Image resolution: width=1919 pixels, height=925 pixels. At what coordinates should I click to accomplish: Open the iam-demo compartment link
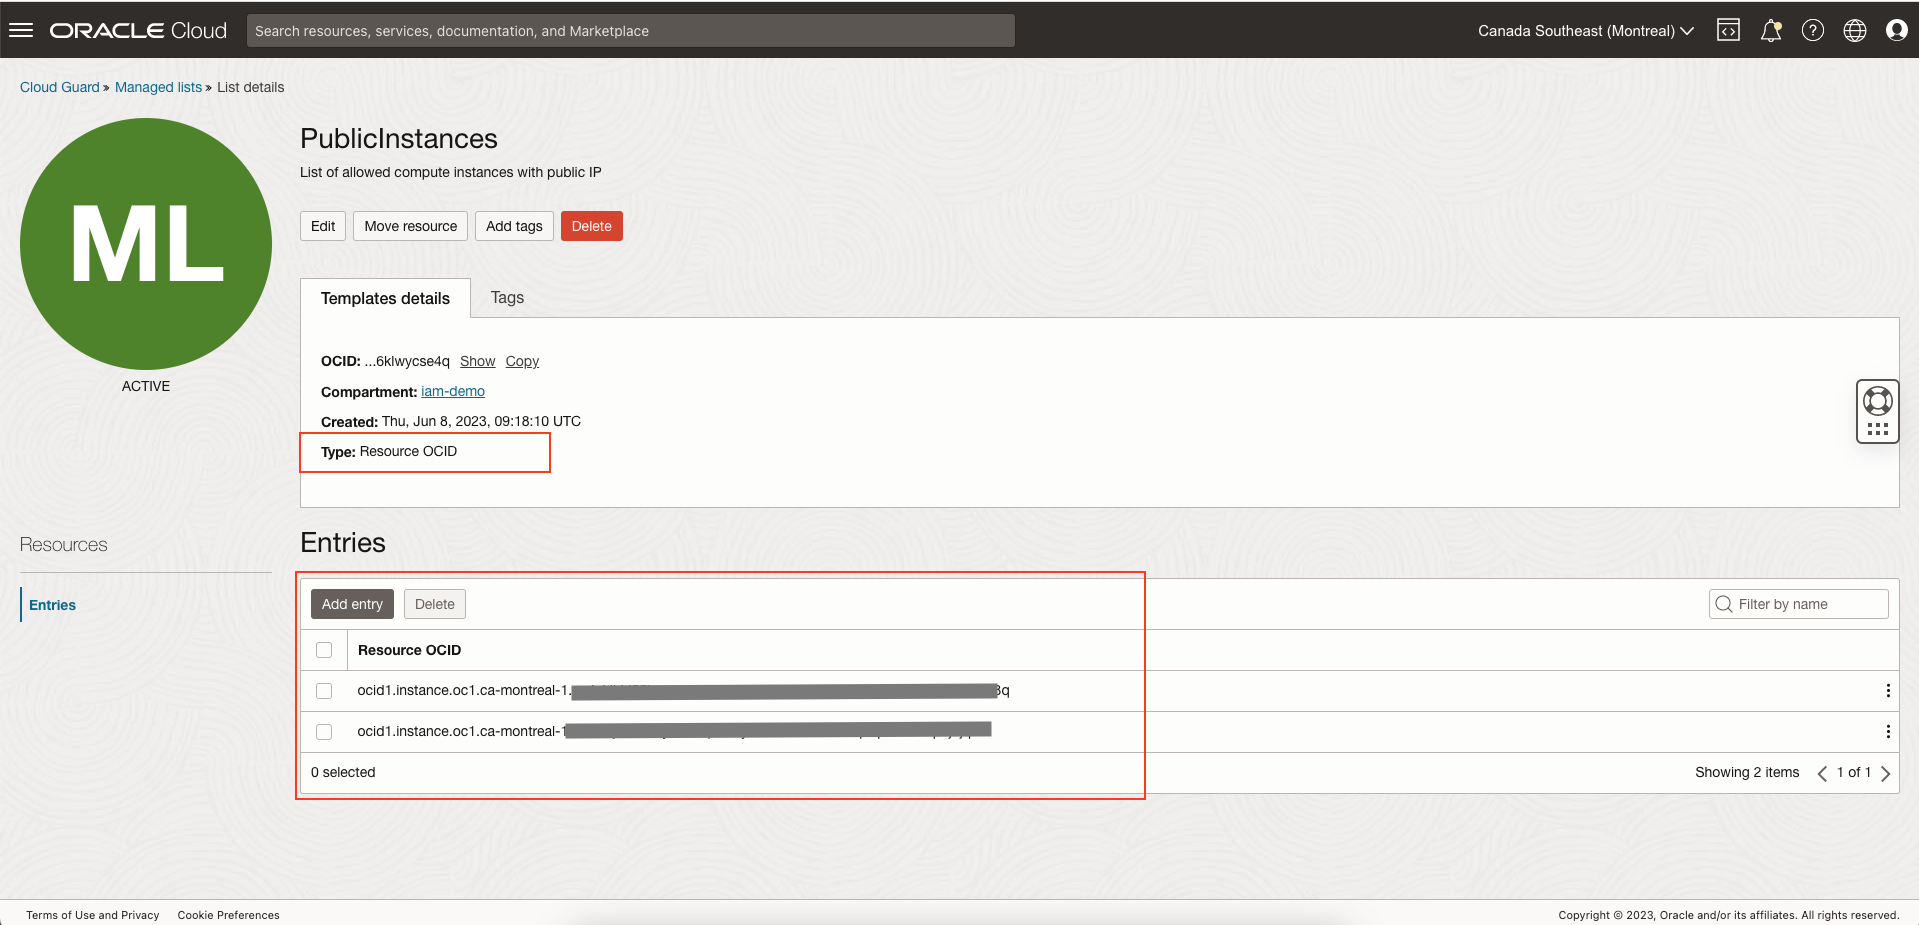(x=453, y=391)
